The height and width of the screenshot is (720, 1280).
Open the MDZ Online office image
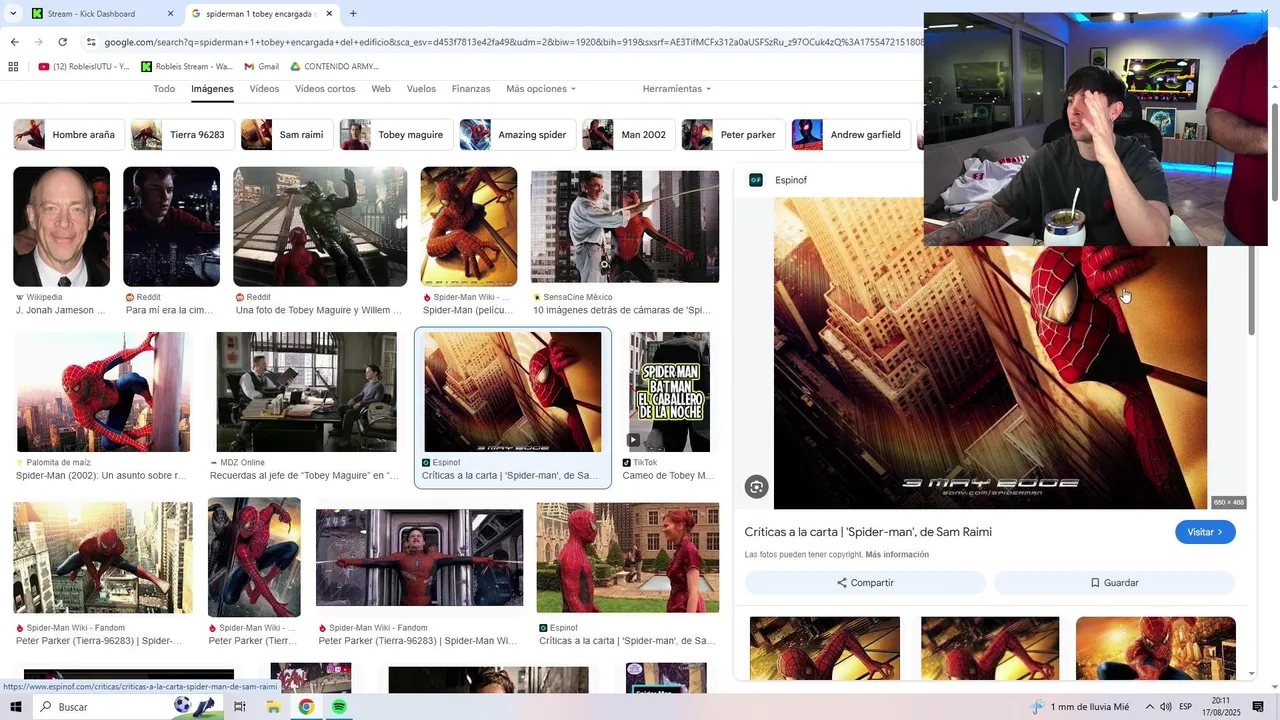(306, 392)
